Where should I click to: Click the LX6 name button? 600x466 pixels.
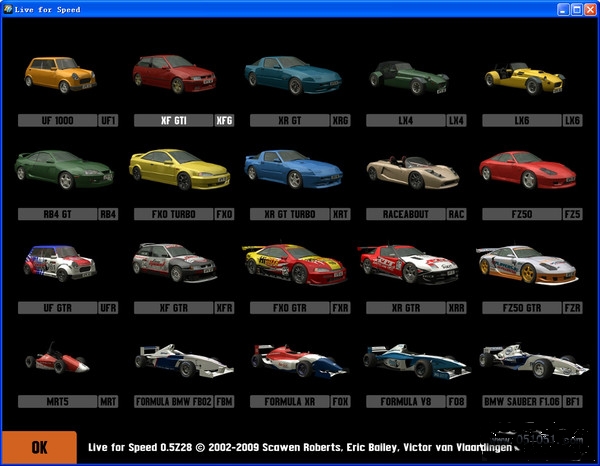pyautogui.click(x=522, y=121)
